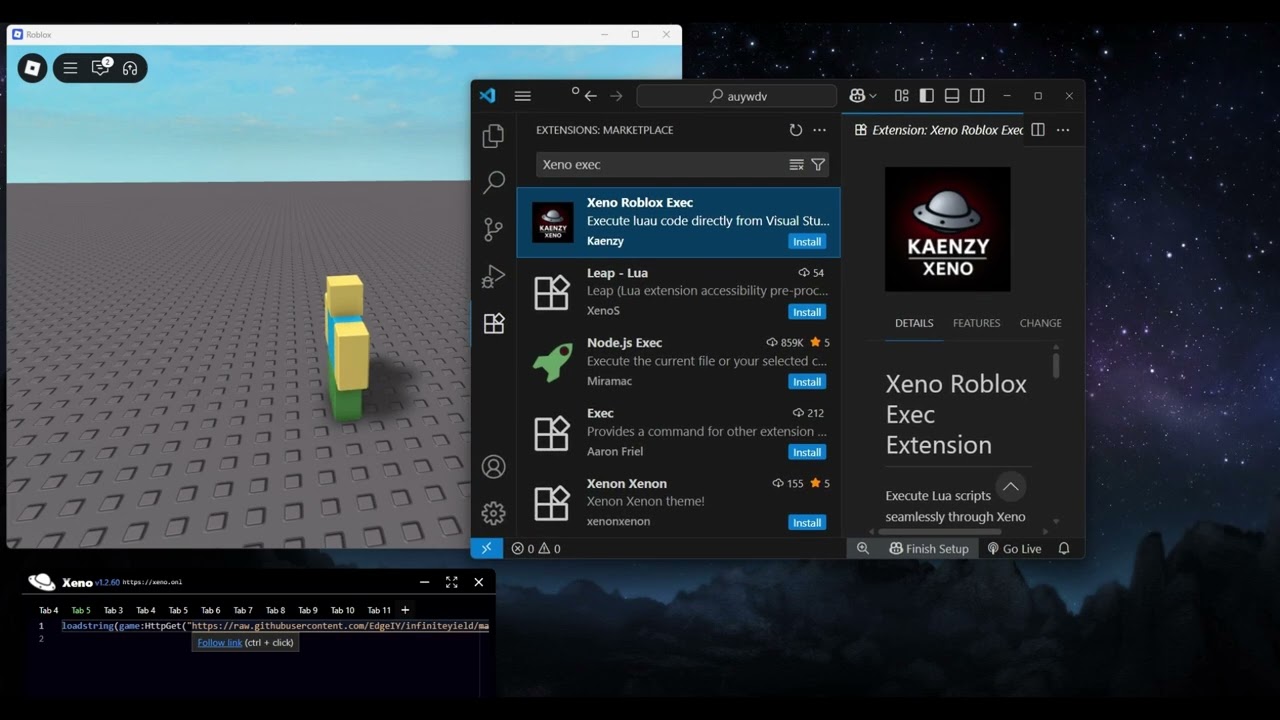Open the Source Control view

[493, 229]
